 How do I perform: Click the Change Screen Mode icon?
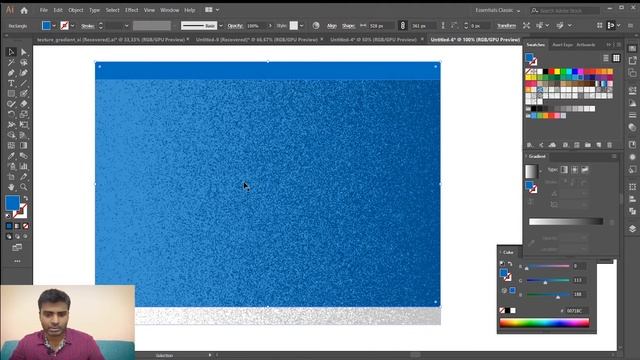[17, 247]
